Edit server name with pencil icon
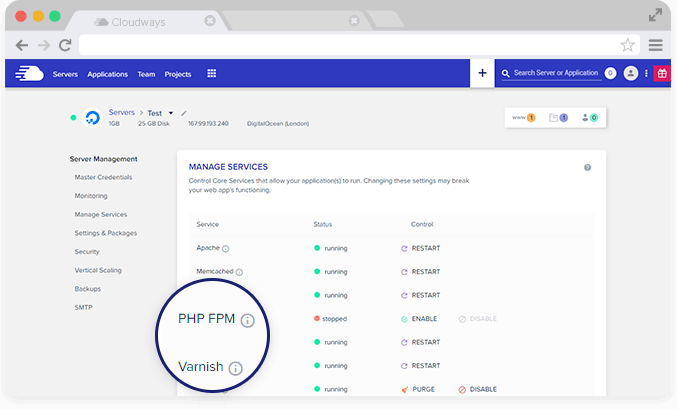This screenshot has width=677, height=409. coord(184,113)
